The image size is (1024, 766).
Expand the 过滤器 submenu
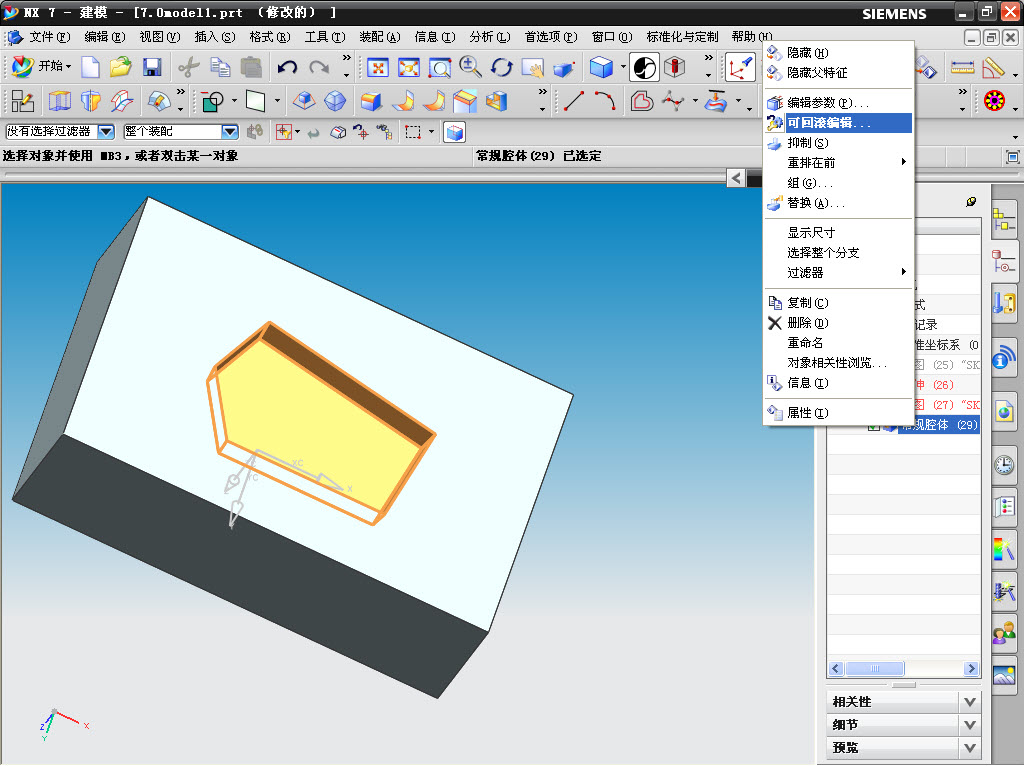pos(838,273)
